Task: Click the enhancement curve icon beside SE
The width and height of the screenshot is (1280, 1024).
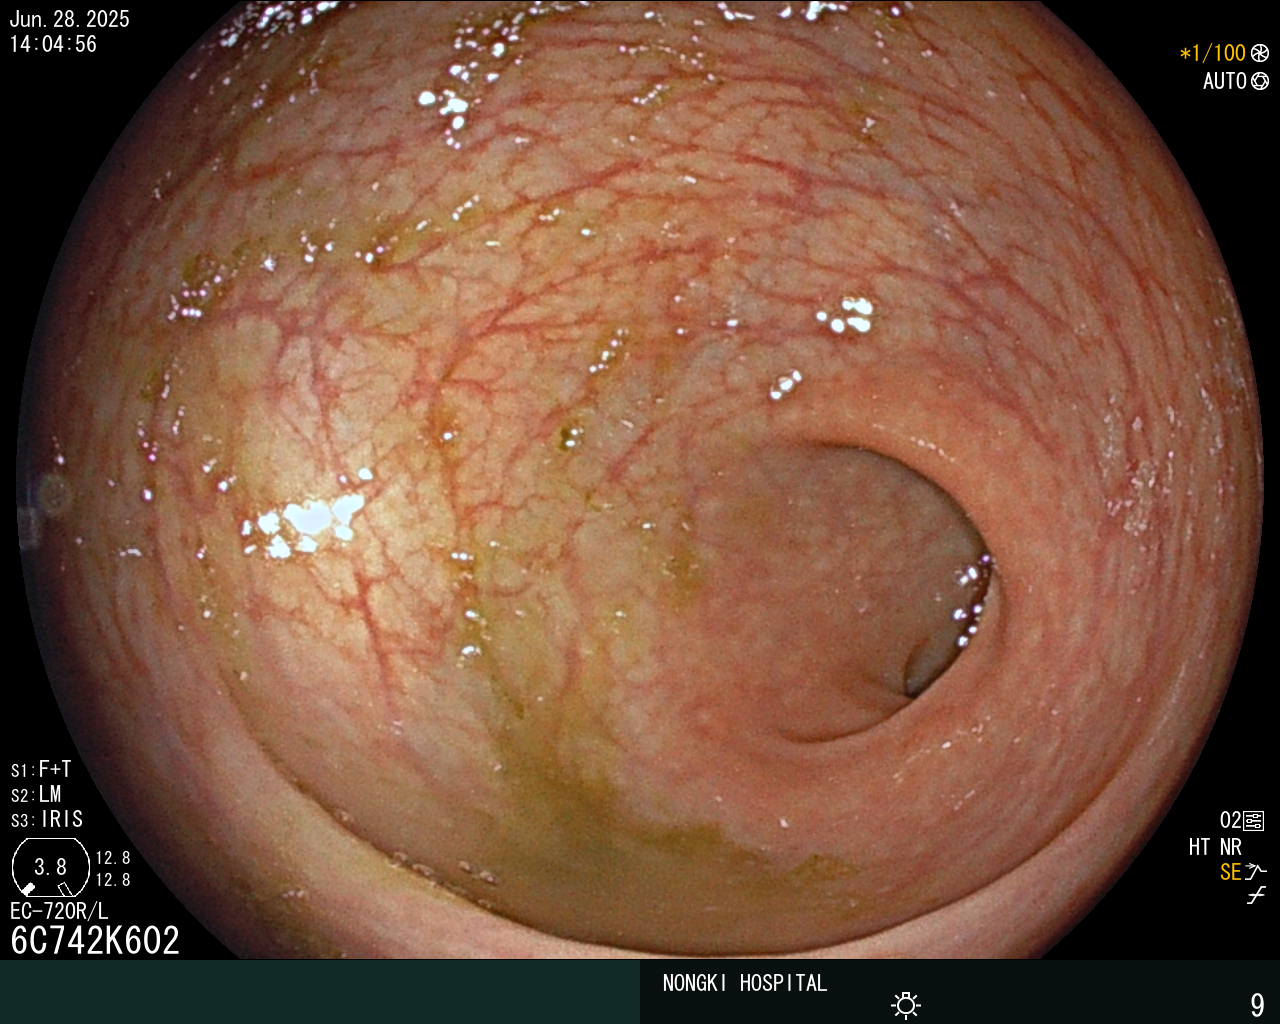Action: click(x=1256, y=872)
